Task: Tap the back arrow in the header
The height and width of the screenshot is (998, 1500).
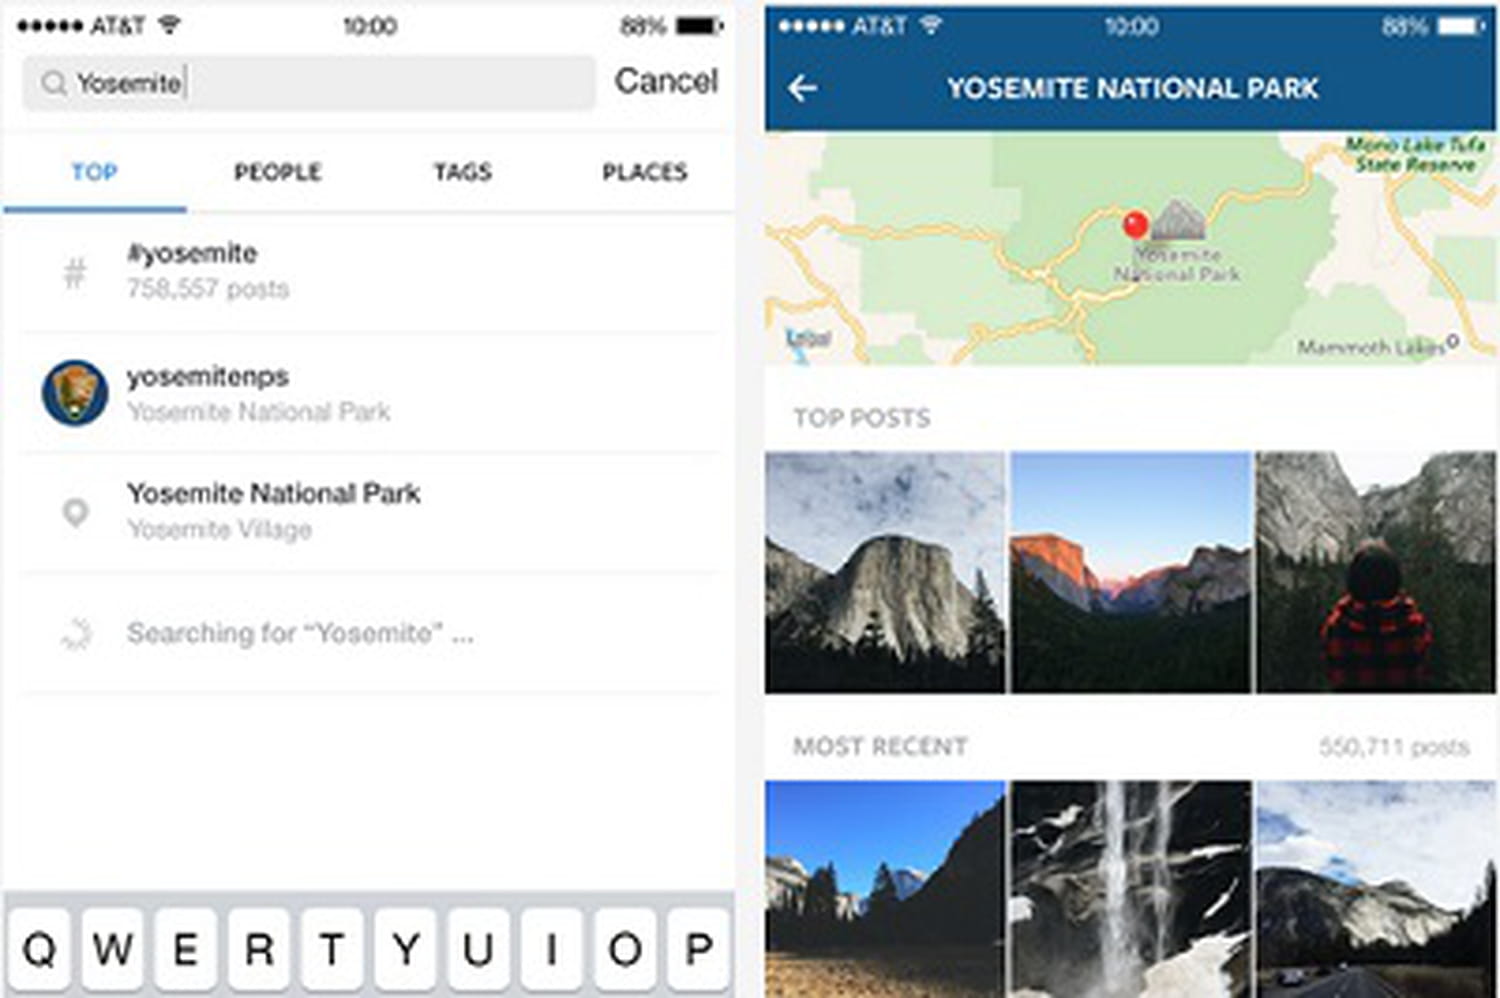Action: pos(802,89)
